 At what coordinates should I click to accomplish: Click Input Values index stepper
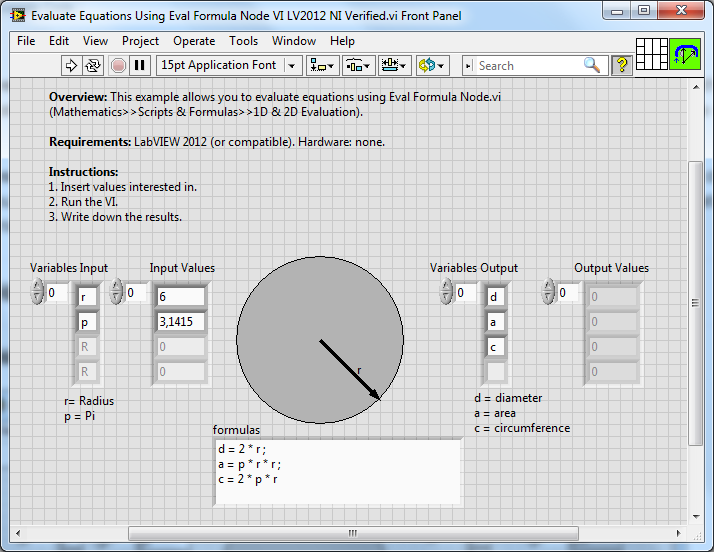pos(116,291)
